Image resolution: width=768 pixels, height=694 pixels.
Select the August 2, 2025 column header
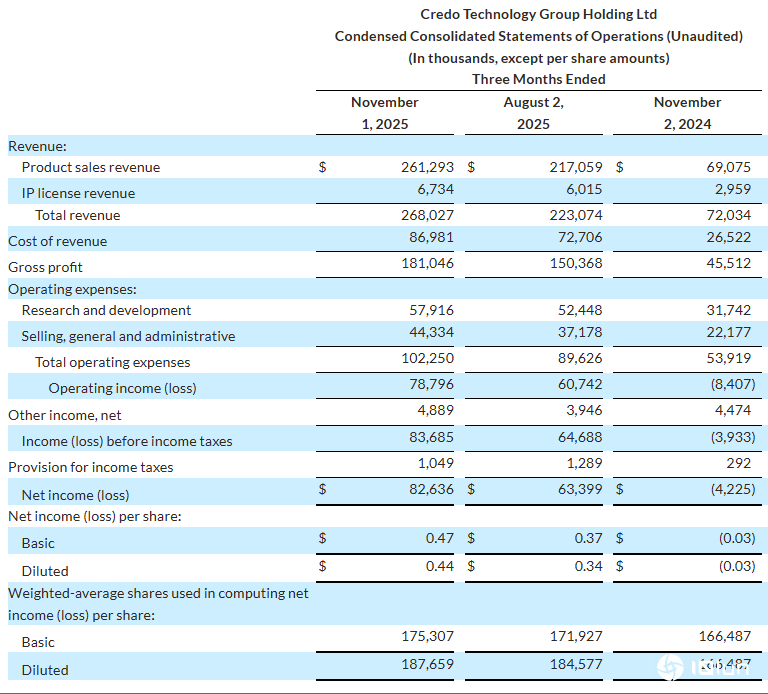coord(533,113)
